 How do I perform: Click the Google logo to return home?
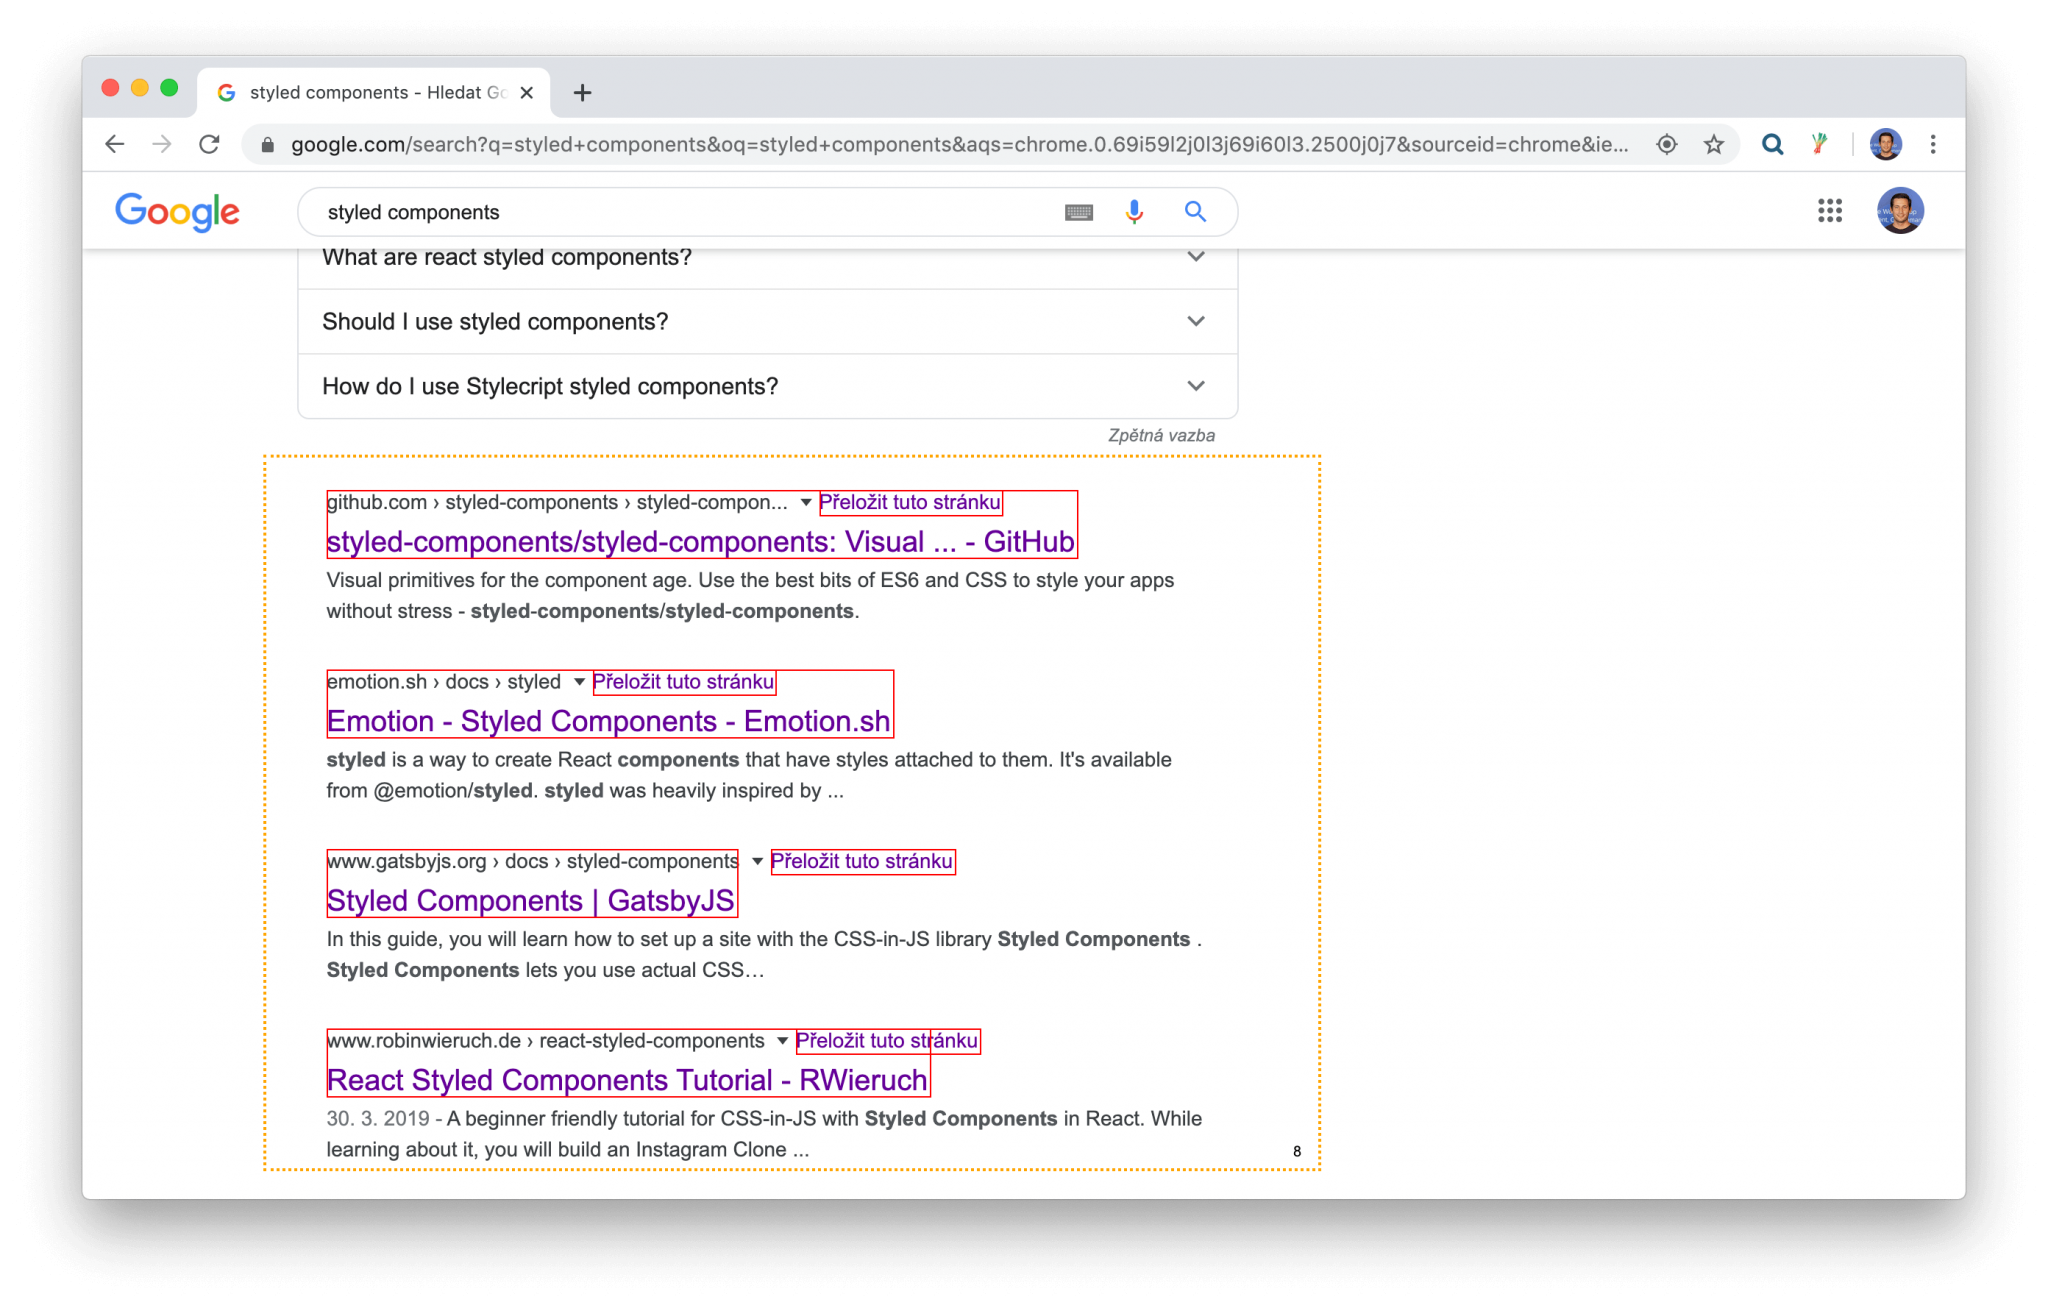coord(177,211)
